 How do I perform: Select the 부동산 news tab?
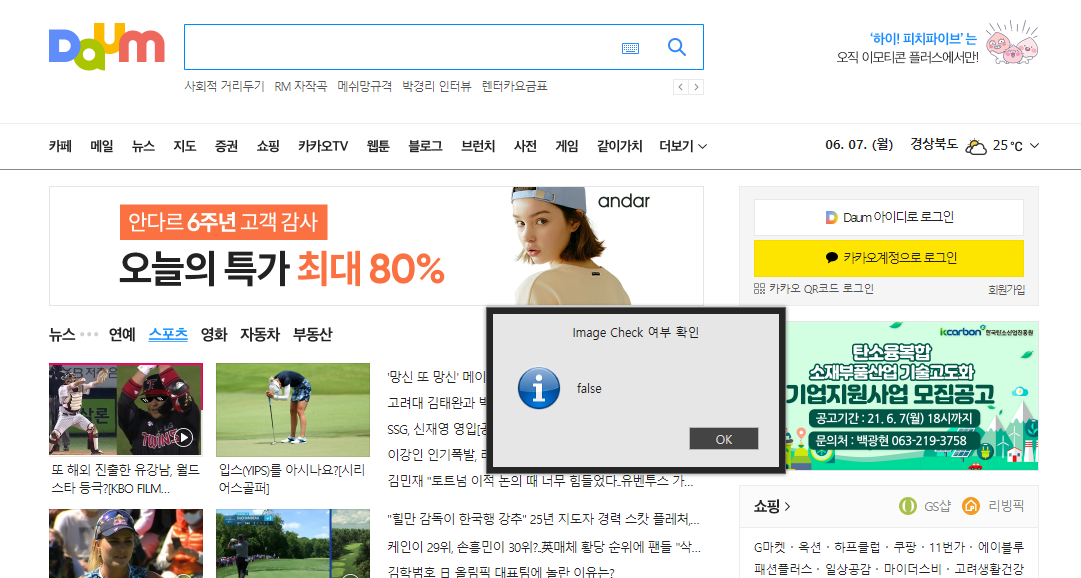pyautogui.click(x=312, y=335)
